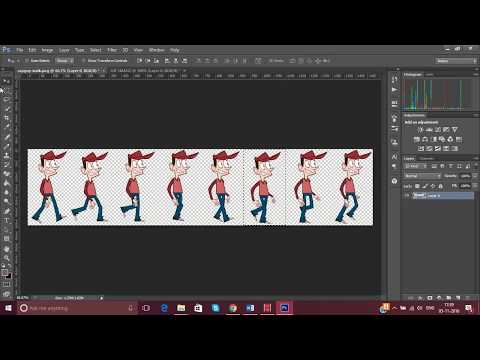Open the workspace switcher dropdown

click(x=456, y=61)
